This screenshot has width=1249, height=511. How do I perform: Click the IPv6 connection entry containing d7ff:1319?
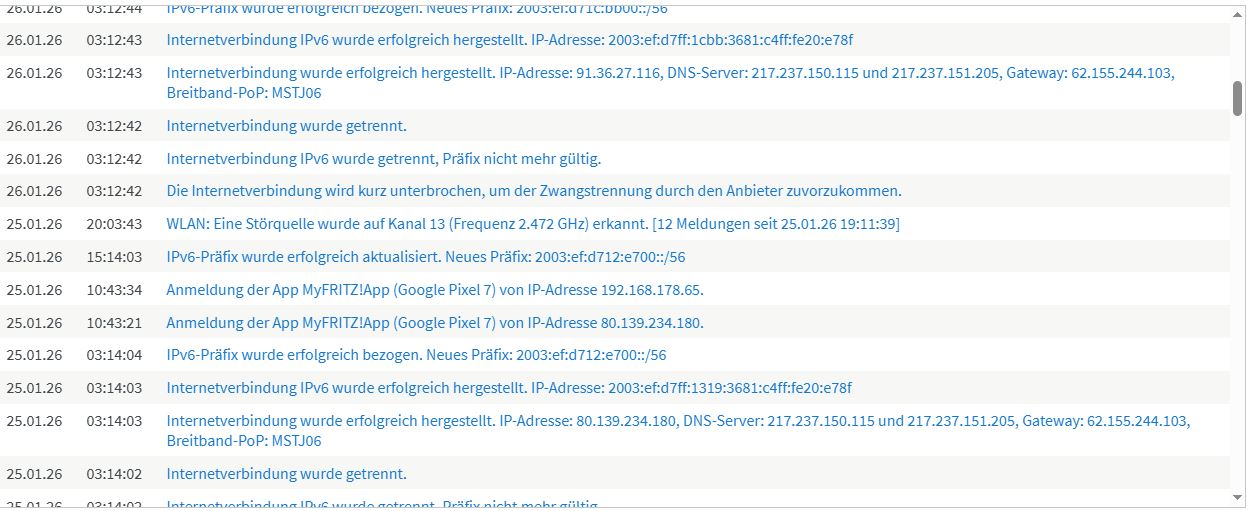508,388
